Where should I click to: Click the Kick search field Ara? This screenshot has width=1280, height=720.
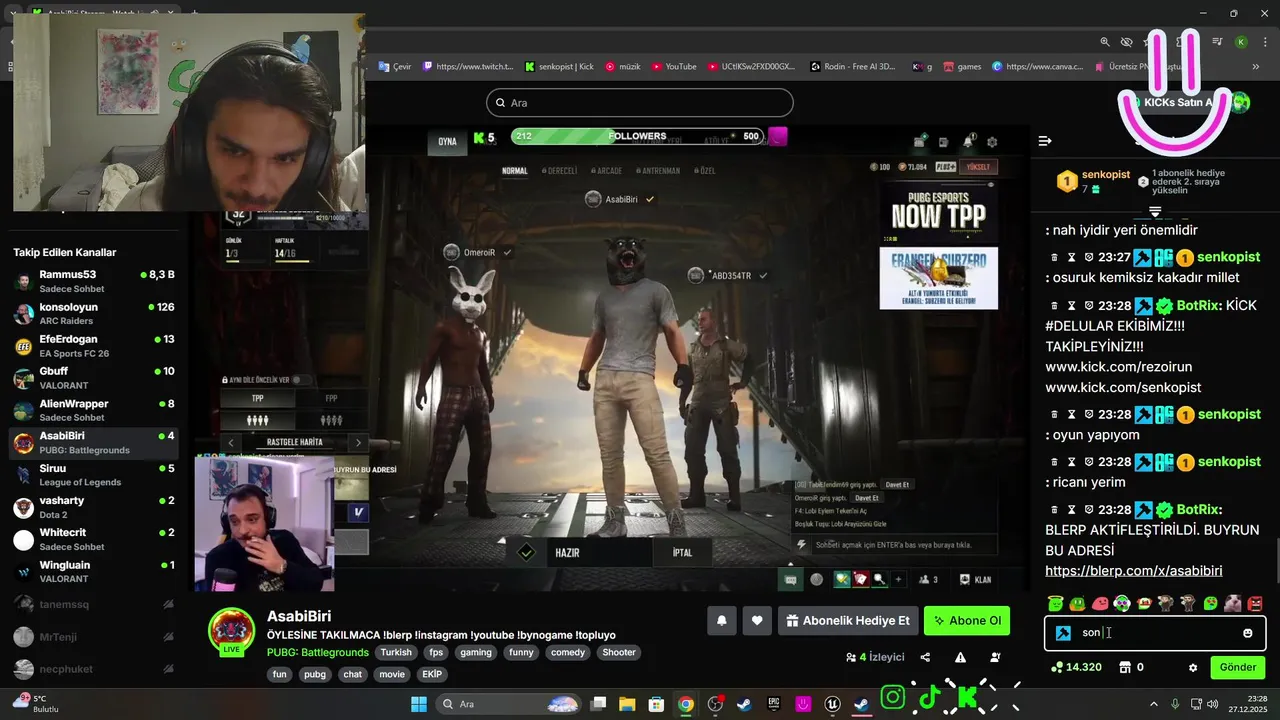pyautogui.click(x=640, y=102)
